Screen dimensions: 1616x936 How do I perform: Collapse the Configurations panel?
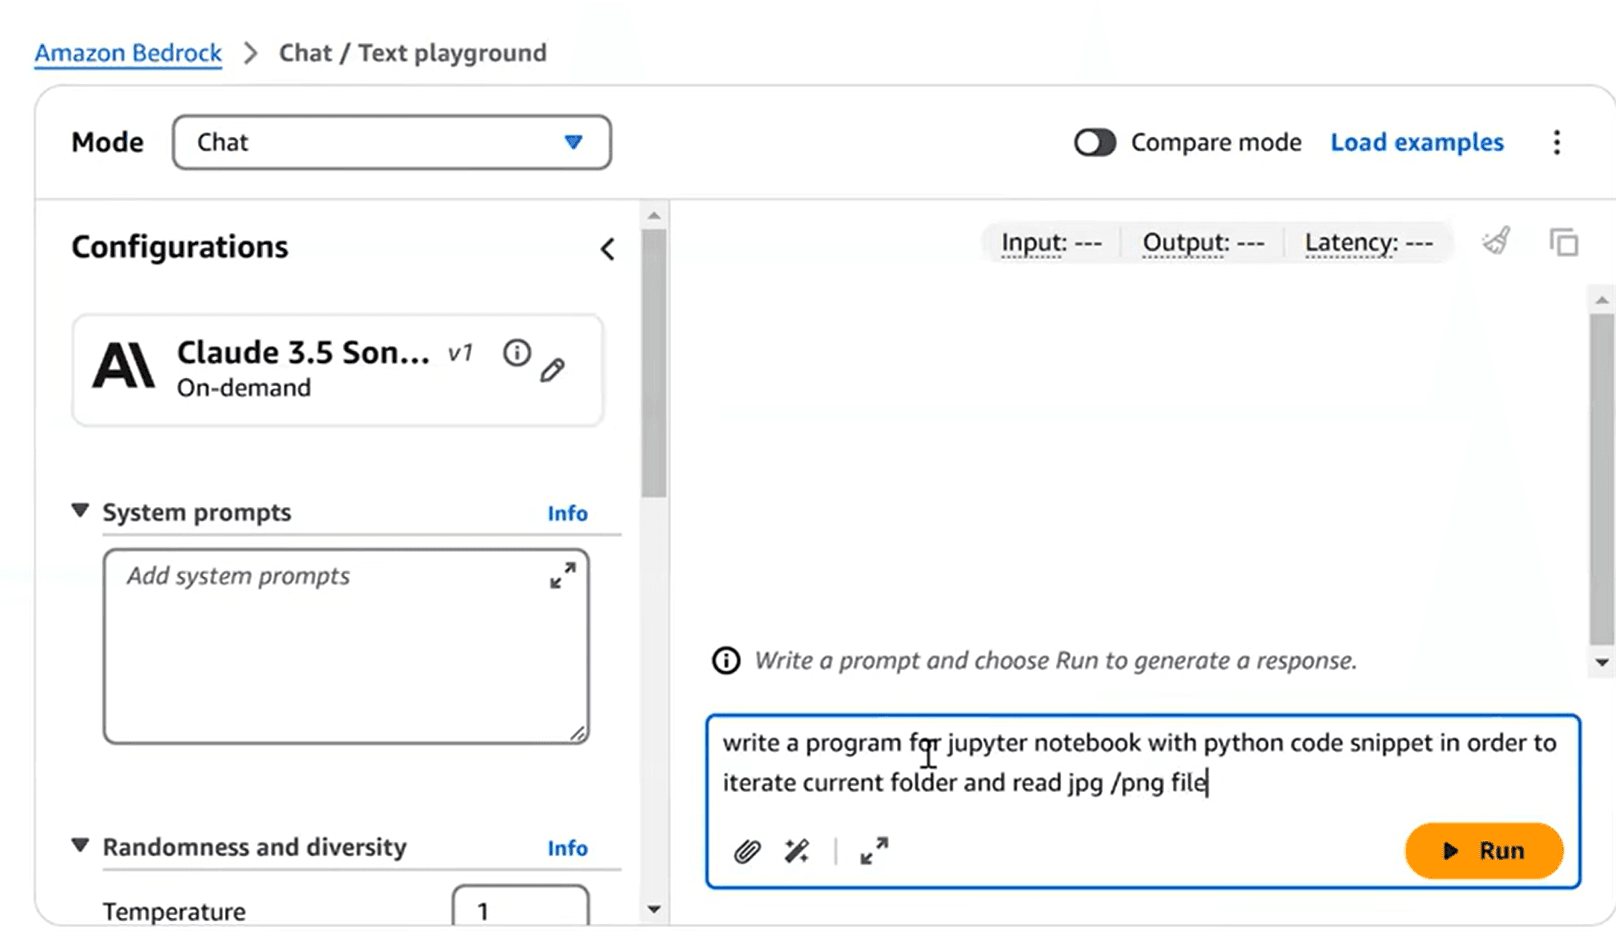[x=607, y=248]
